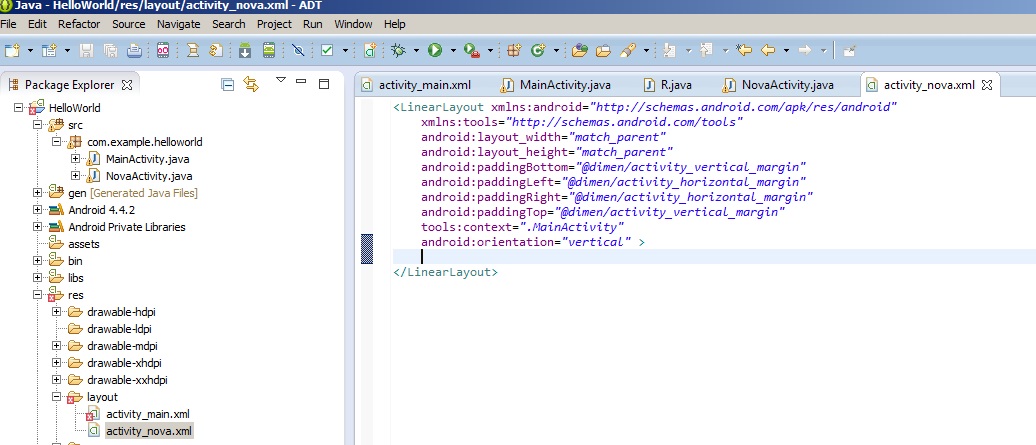
Task: Expand the Android Private Libraries node
Action: pos(37,227)
